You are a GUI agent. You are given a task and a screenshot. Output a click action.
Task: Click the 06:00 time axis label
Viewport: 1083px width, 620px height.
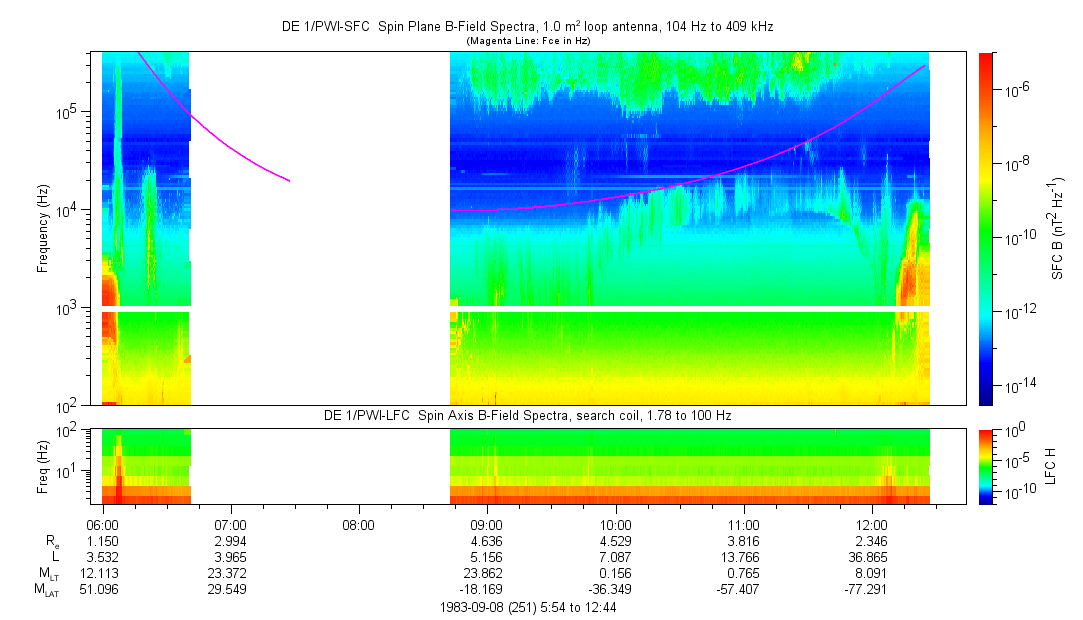(103, 525)
